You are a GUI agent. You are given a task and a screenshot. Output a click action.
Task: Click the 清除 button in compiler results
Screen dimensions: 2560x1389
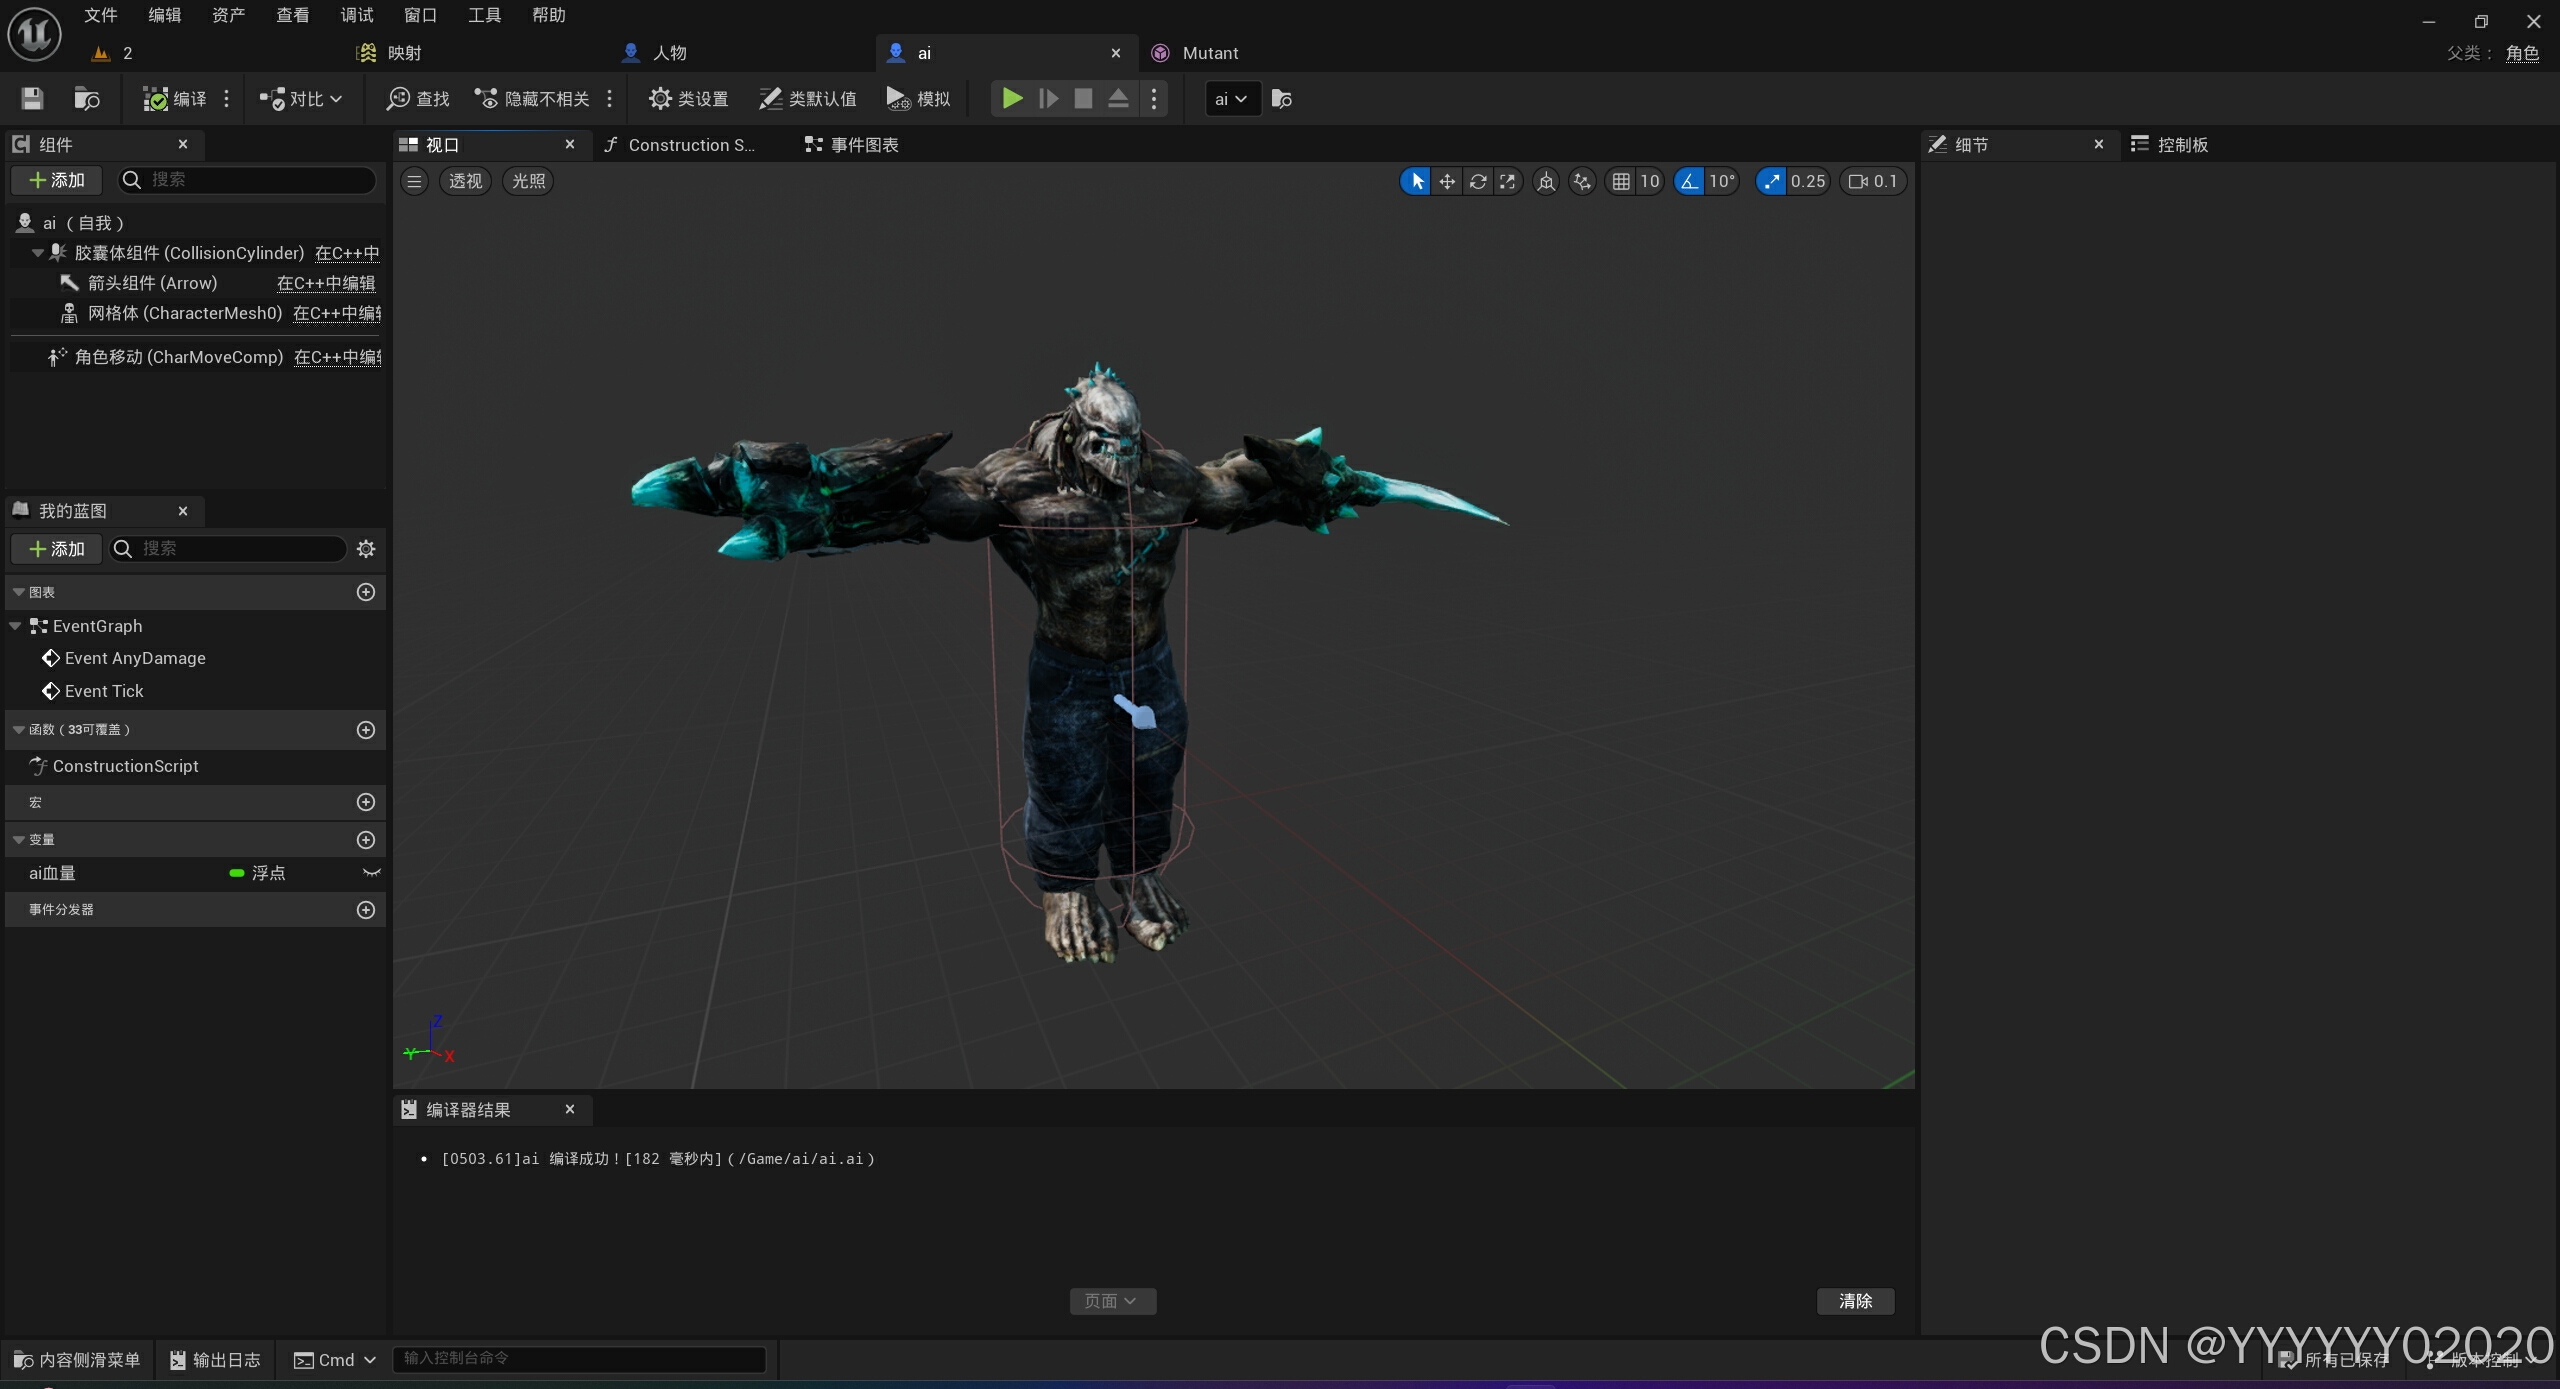pyautogui.click(x=1855, y=1301)
